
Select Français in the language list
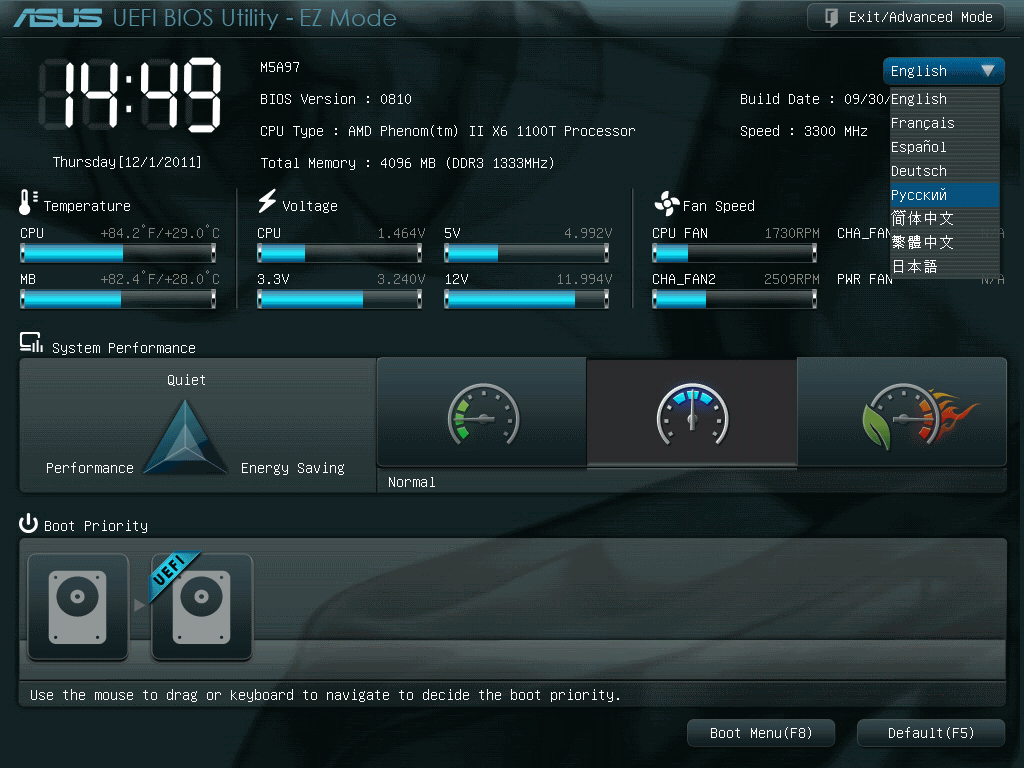pos(944,123)
